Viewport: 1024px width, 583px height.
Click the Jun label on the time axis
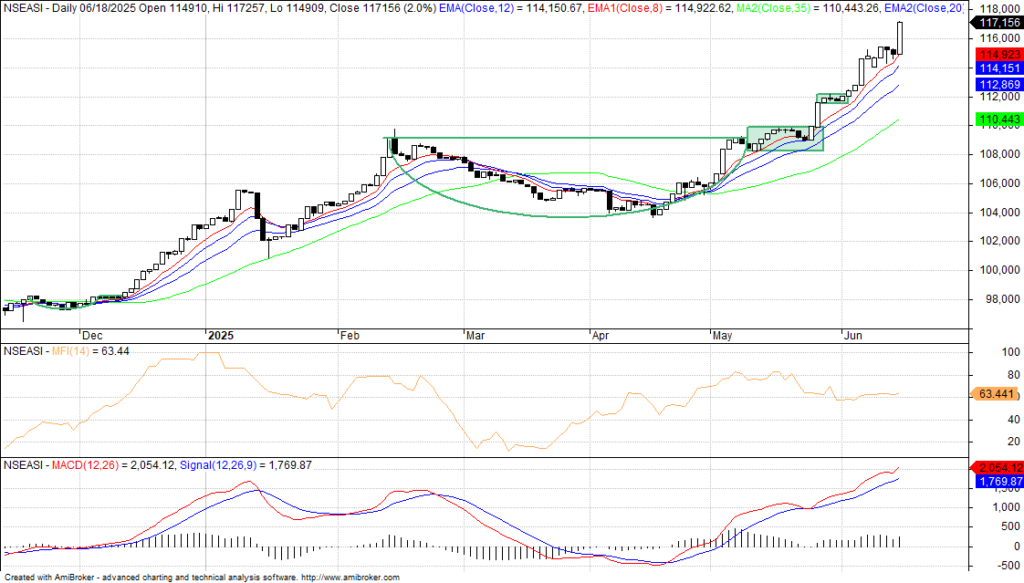pyautogui.click(x=852, y=337)
